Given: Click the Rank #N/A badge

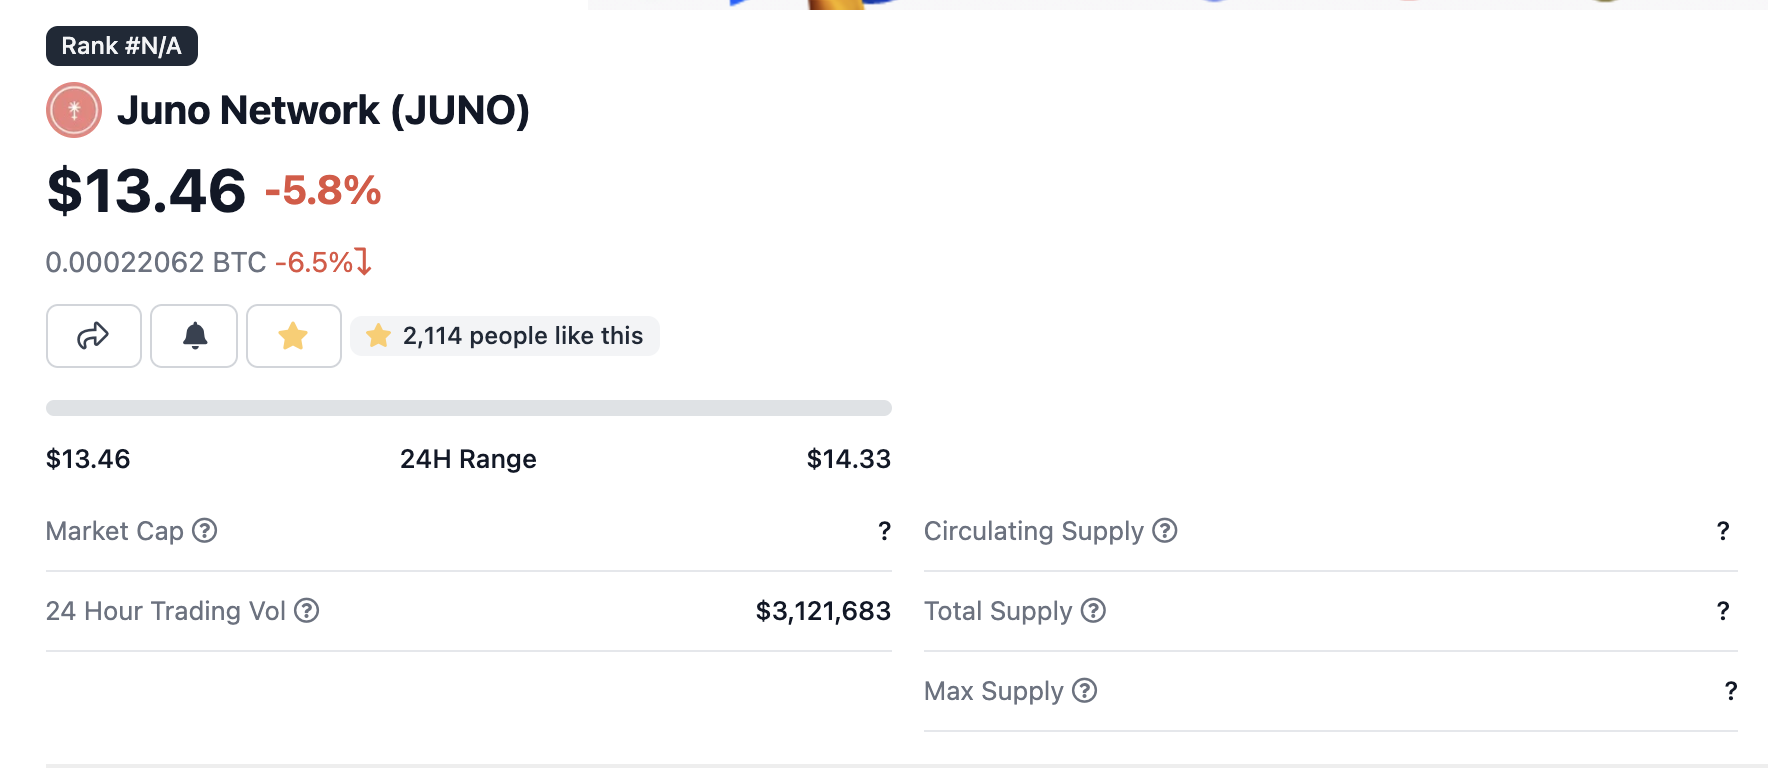Looking at the screenshot, I should pos(122,46).
